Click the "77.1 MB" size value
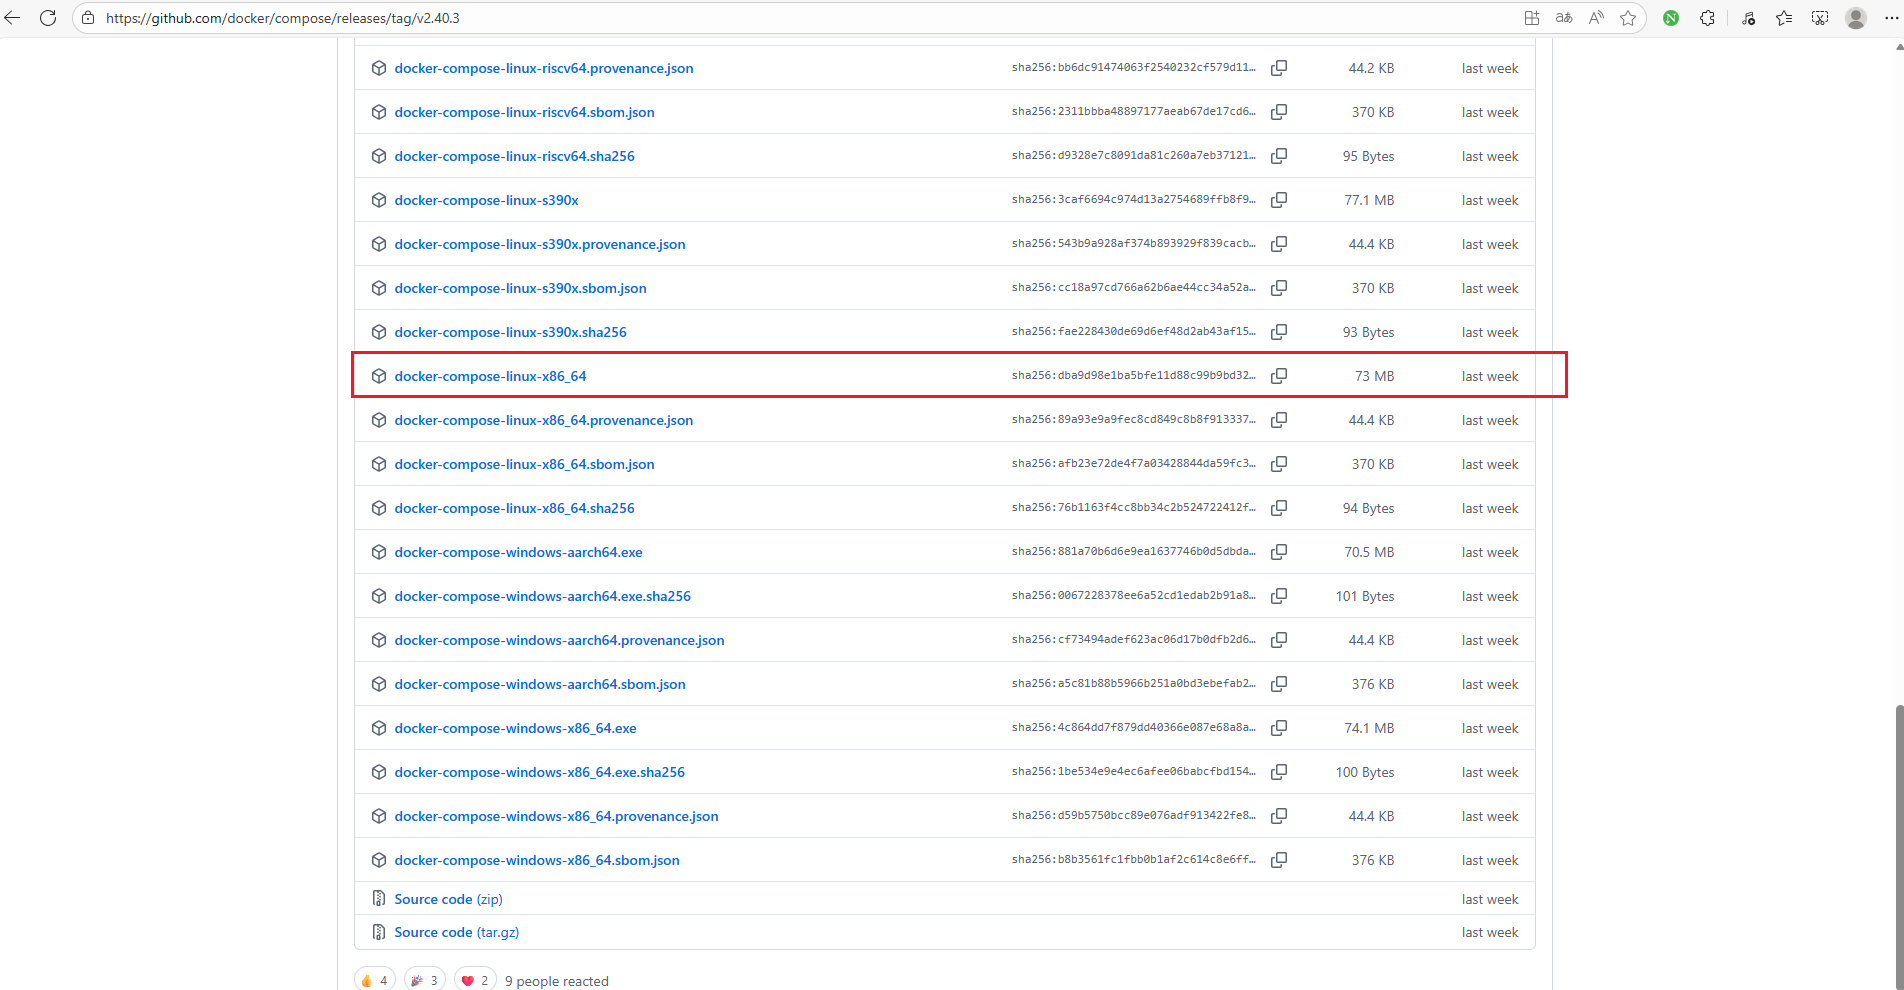The height and width of the screenshot is (990, 1904). coord(1369,200)
